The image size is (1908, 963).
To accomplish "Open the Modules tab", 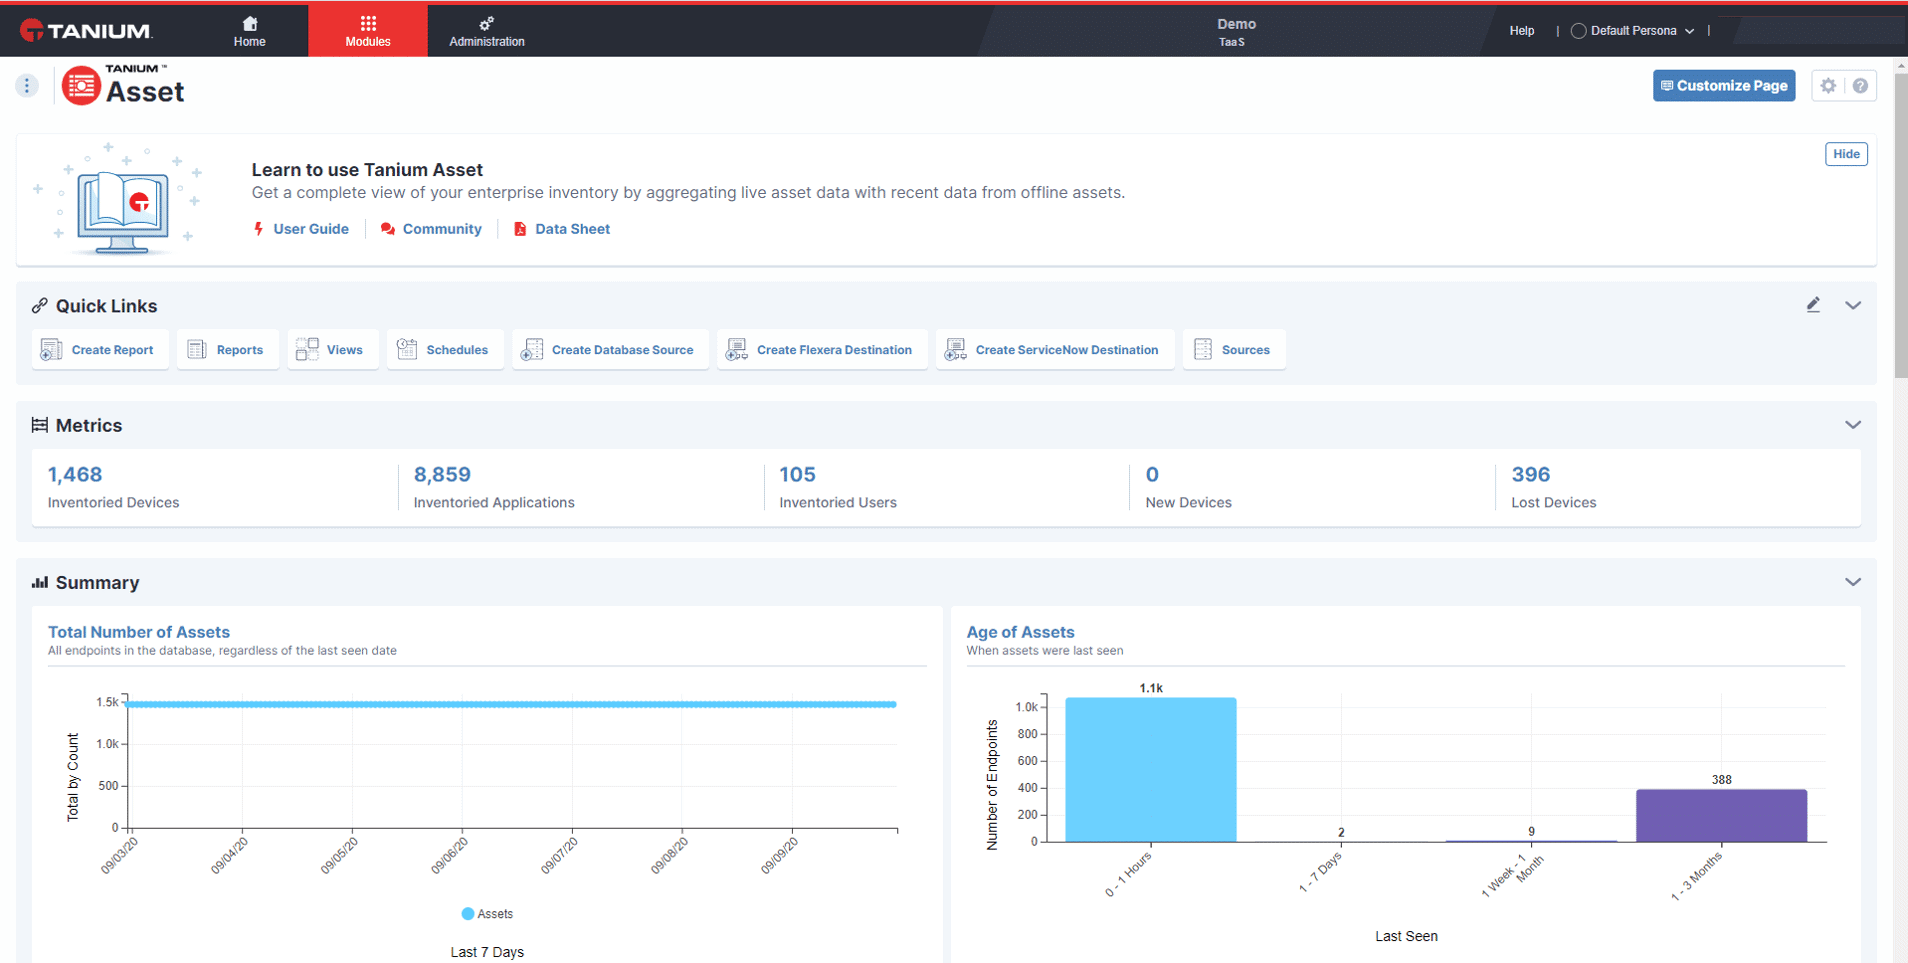I will pos(367,31).
